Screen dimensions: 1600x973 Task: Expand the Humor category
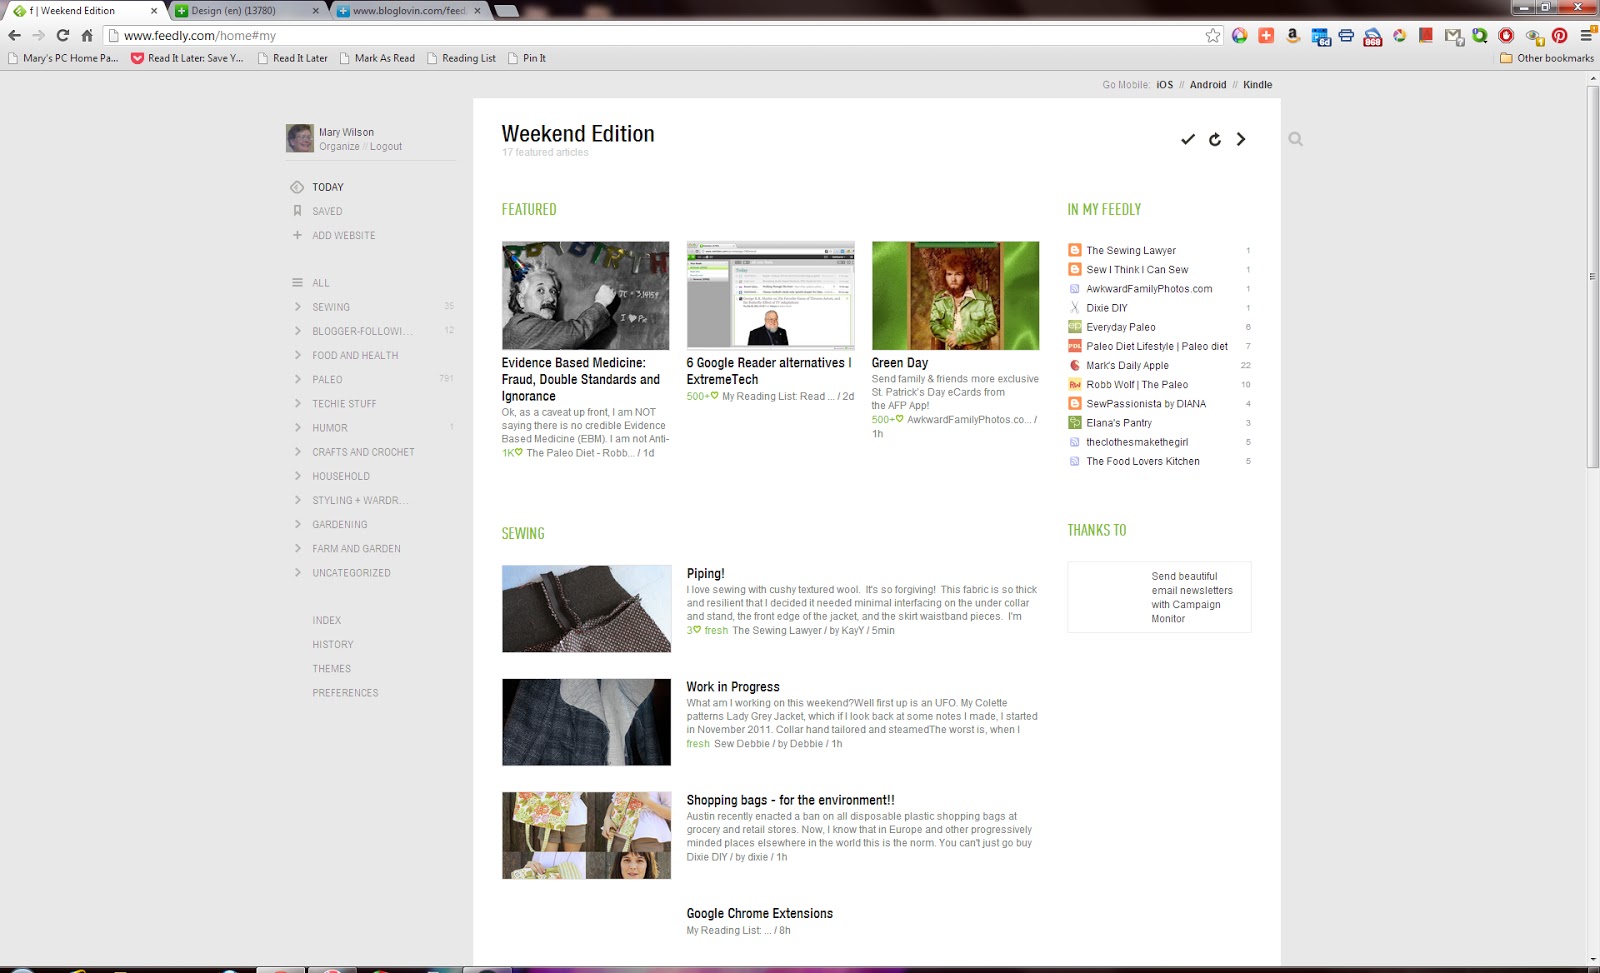tap(297, 427)
